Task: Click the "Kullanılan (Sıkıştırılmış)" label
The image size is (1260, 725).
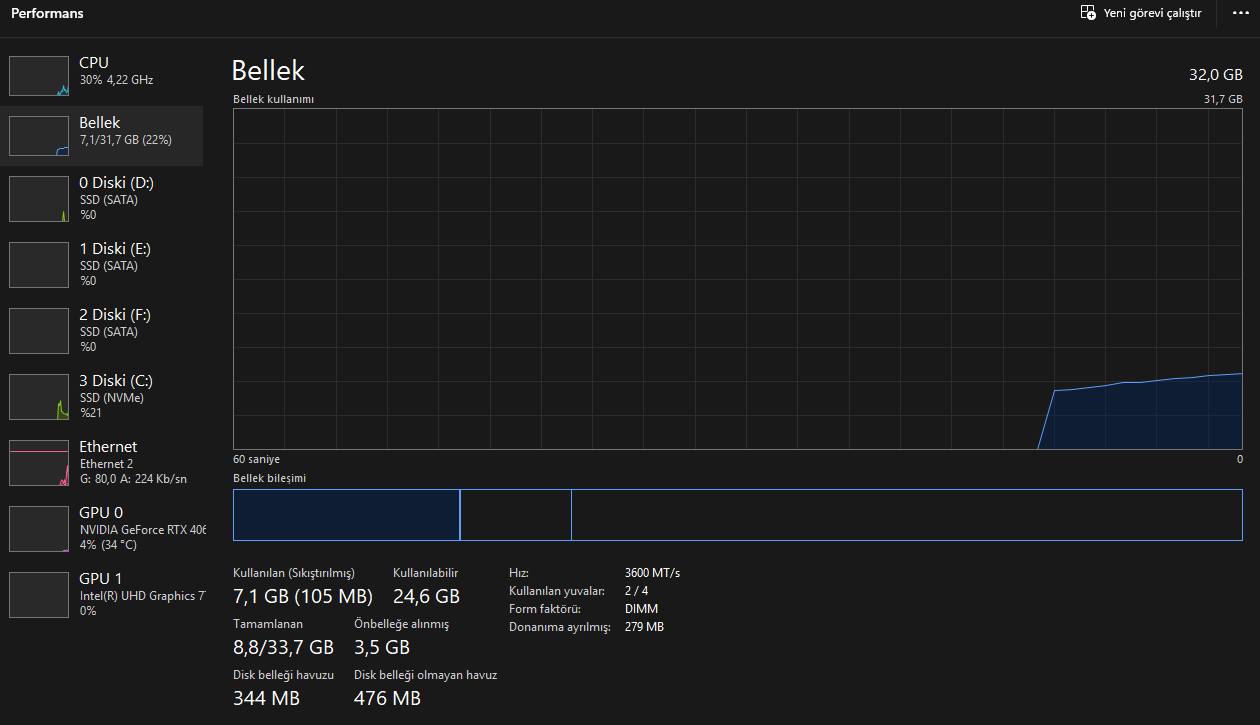Action: point(294,573)
